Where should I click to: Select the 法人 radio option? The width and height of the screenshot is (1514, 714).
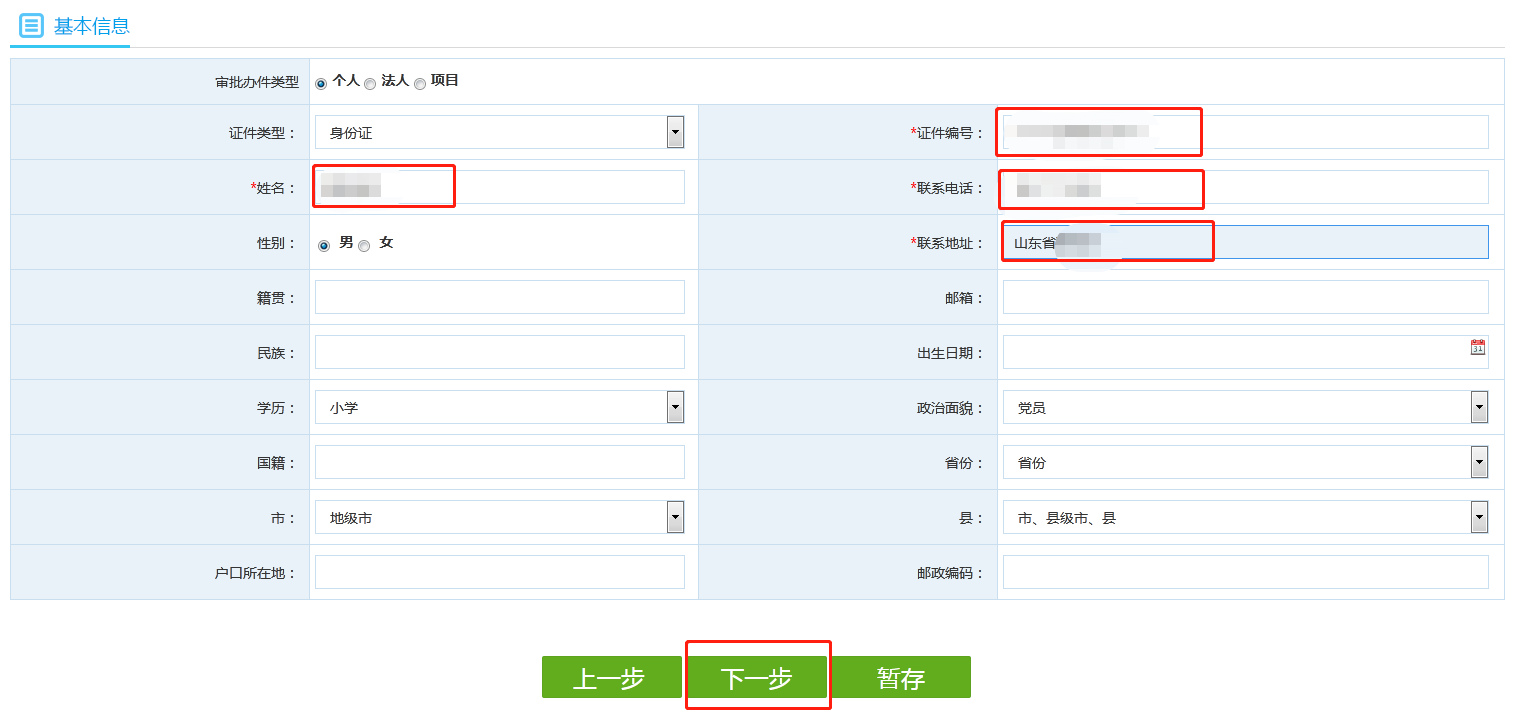(x=370, y=84)
